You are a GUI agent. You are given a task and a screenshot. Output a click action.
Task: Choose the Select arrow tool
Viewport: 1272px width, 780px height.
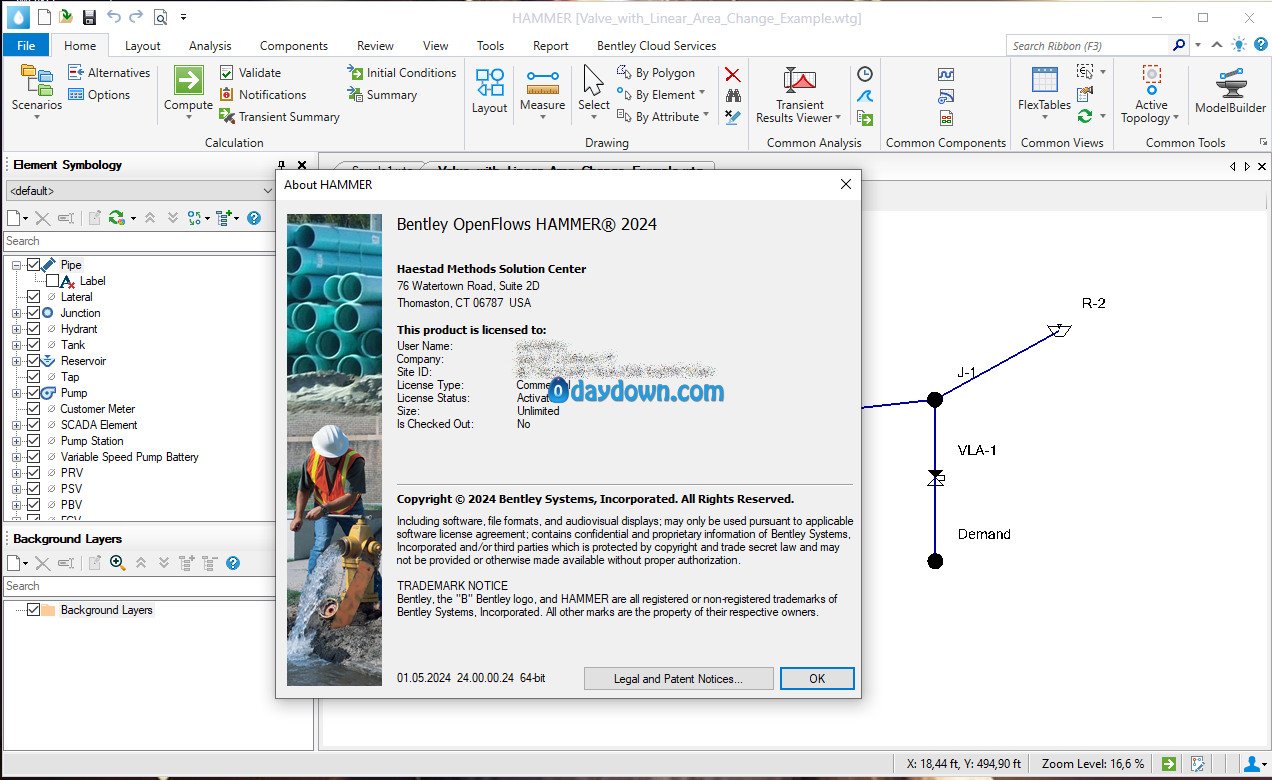coord(593,88)
